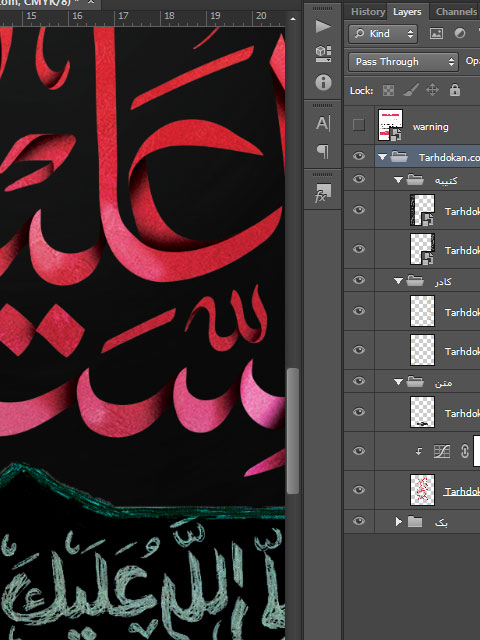Hide the Tarhdokan.com group
This screenshot has width=480, height=640.
coord(359,156)
